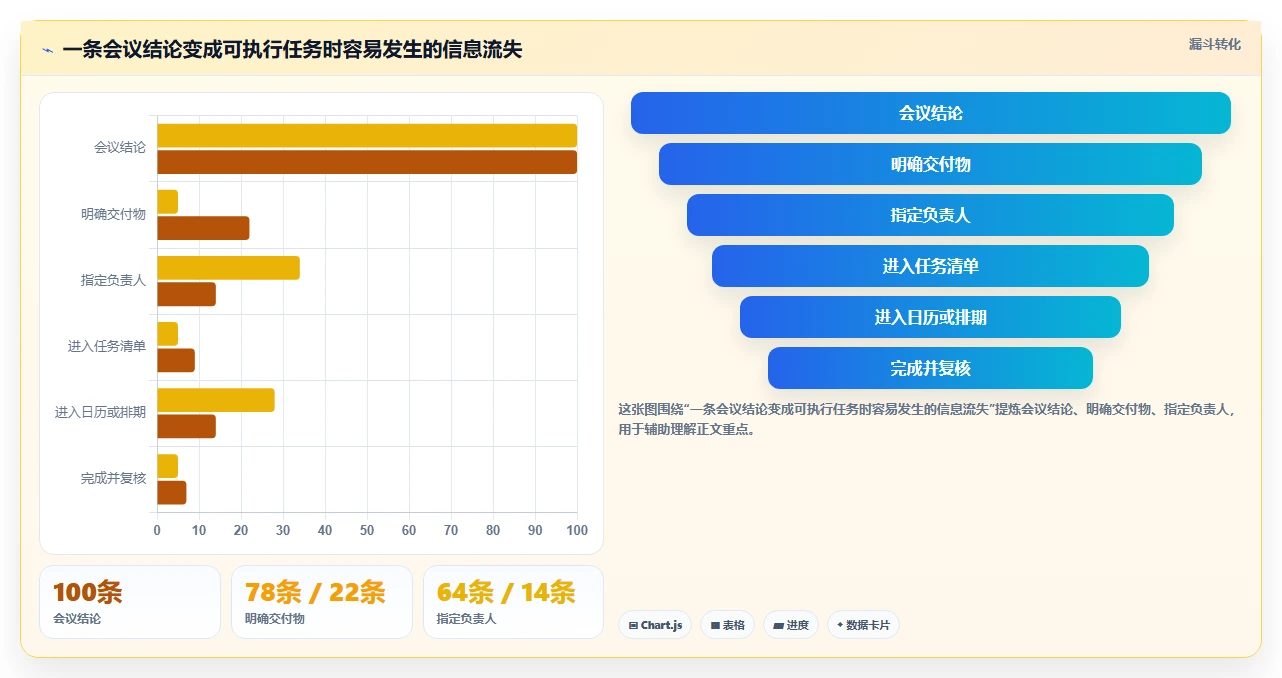Click the x-axis tick value 0
Viewport: 1282px width, 678px height.
click(157, 530)
